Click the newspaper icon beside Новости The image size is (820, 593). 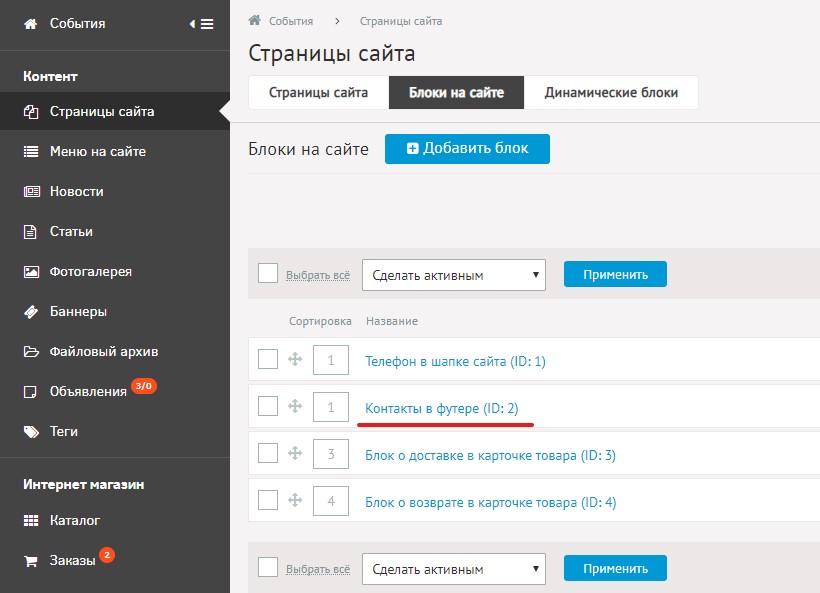[x=31, y=191]
